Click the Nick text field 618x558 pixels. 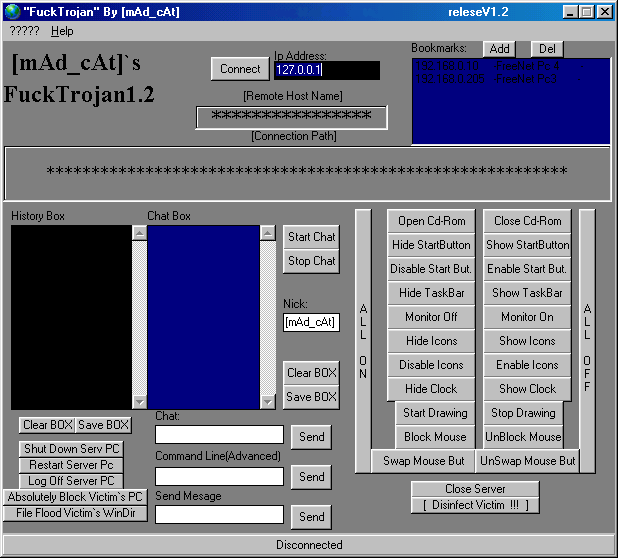[311, 322]
